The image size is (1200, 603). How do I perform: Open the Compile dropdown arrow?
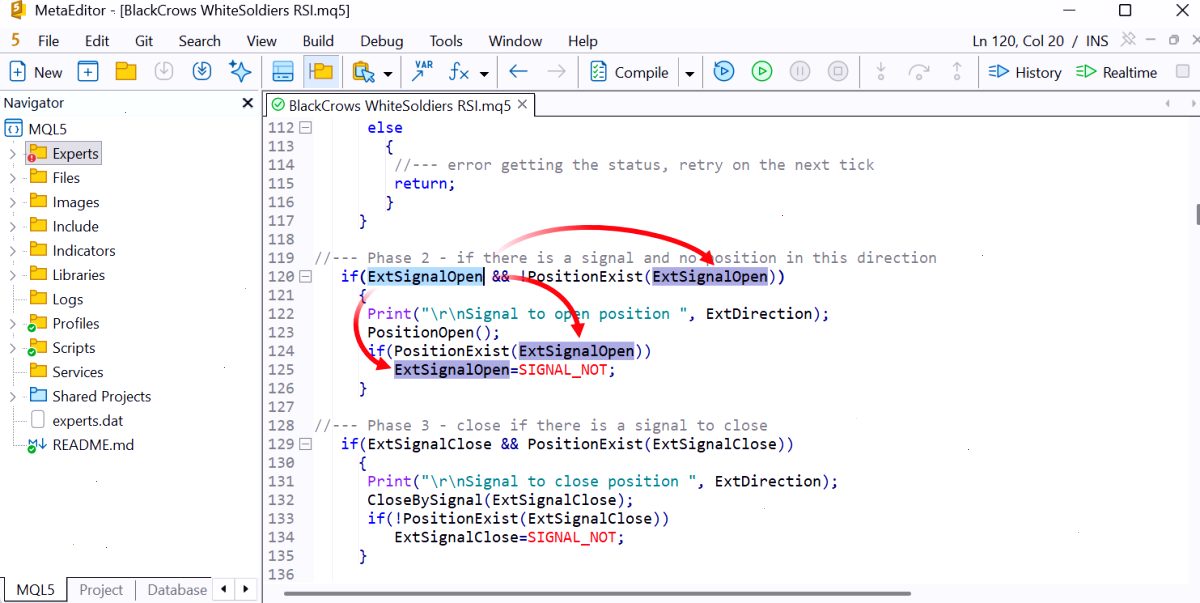click(689, 73)
